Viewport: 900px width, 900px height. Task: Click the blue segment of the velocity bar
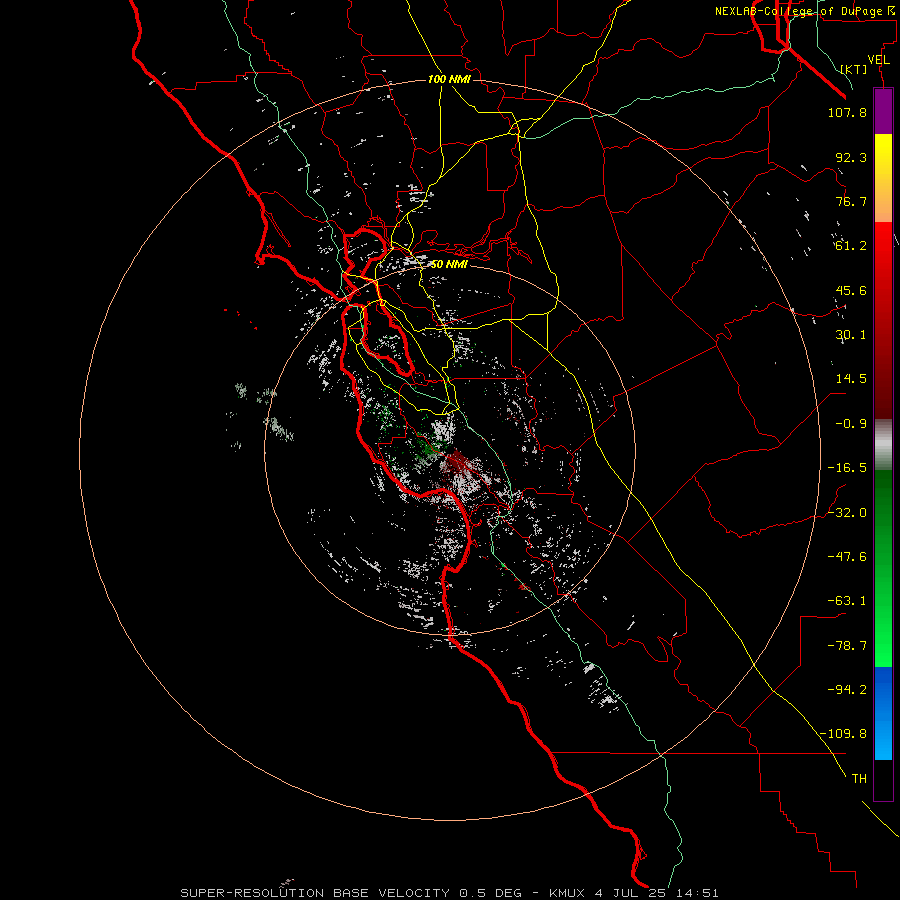coord(883,713)
